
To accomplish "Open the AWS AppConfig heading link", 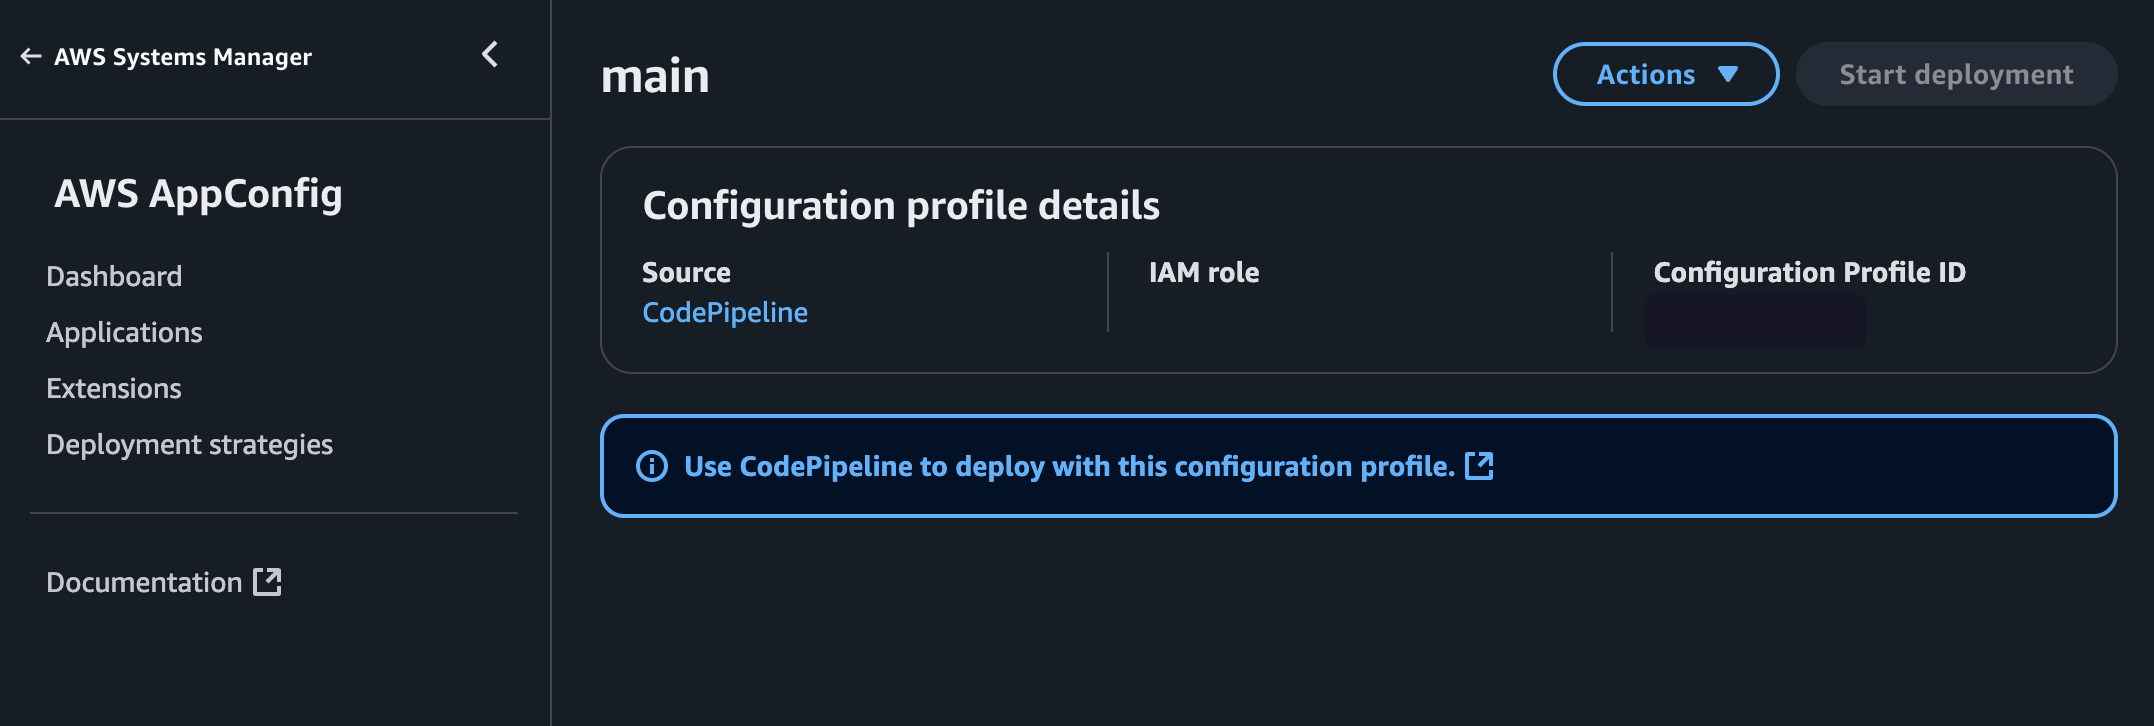I will click(198, 194).
